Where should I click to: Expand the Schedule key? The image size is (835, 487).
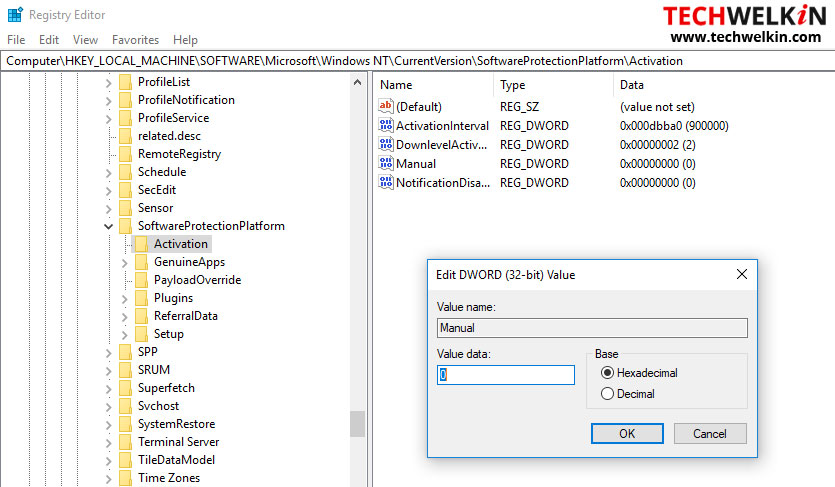coord(109,172)
